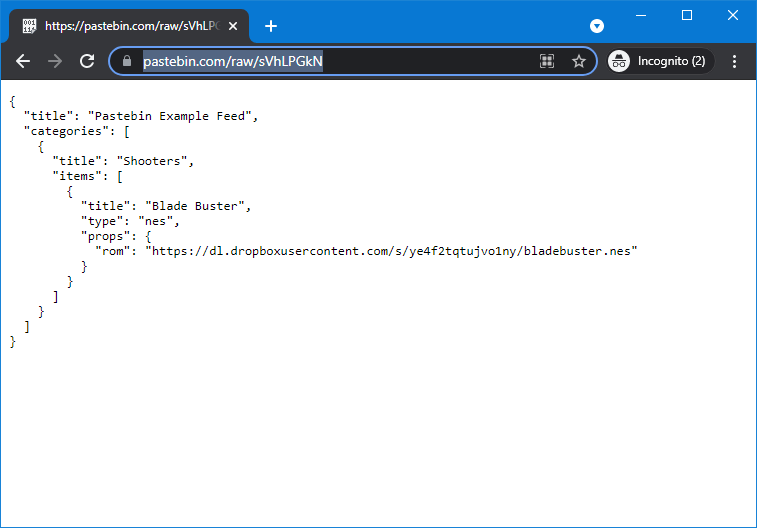757x528 pixels.
Task: Click the "rom" key text
Action: pyautogui.click(x=112, y=251)
